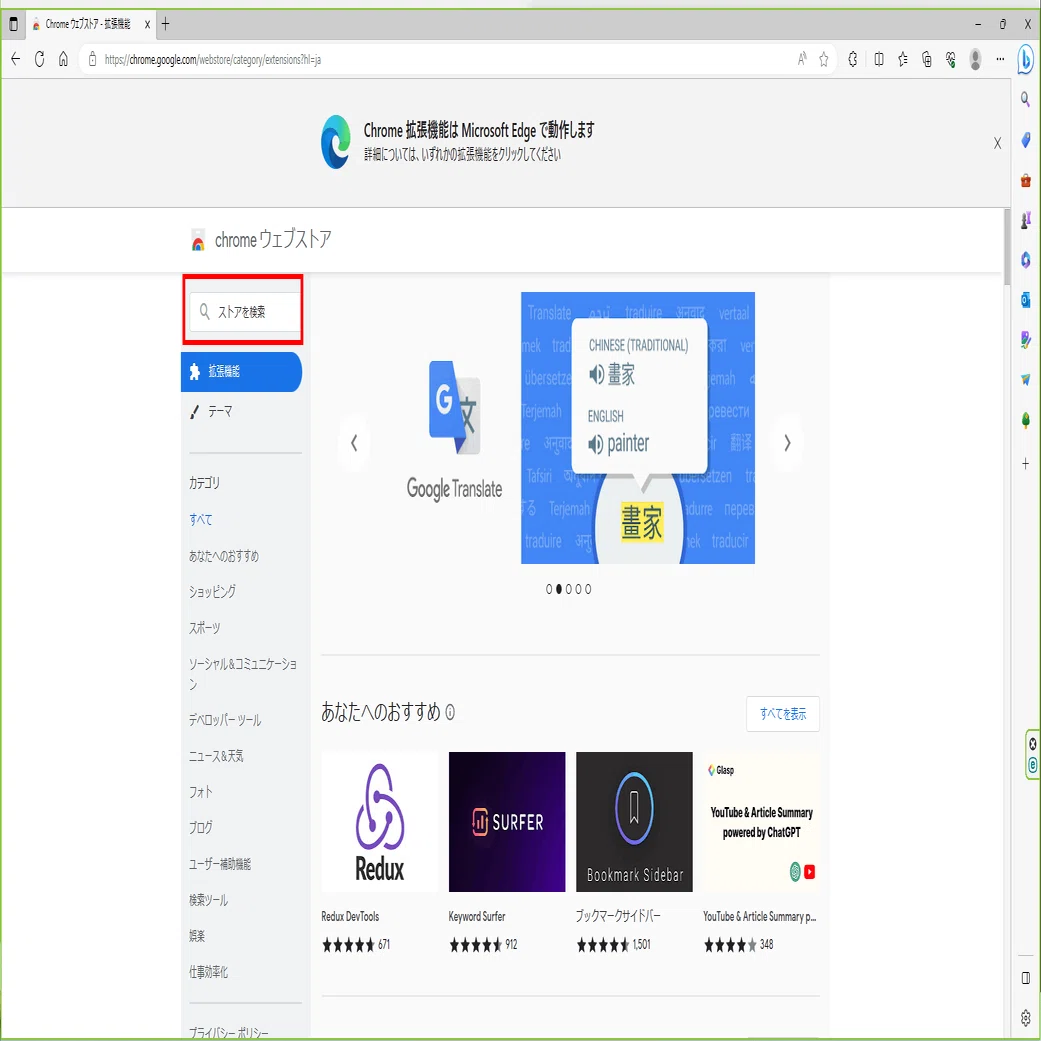Open the collections icon in toolbar

[927, 60]
